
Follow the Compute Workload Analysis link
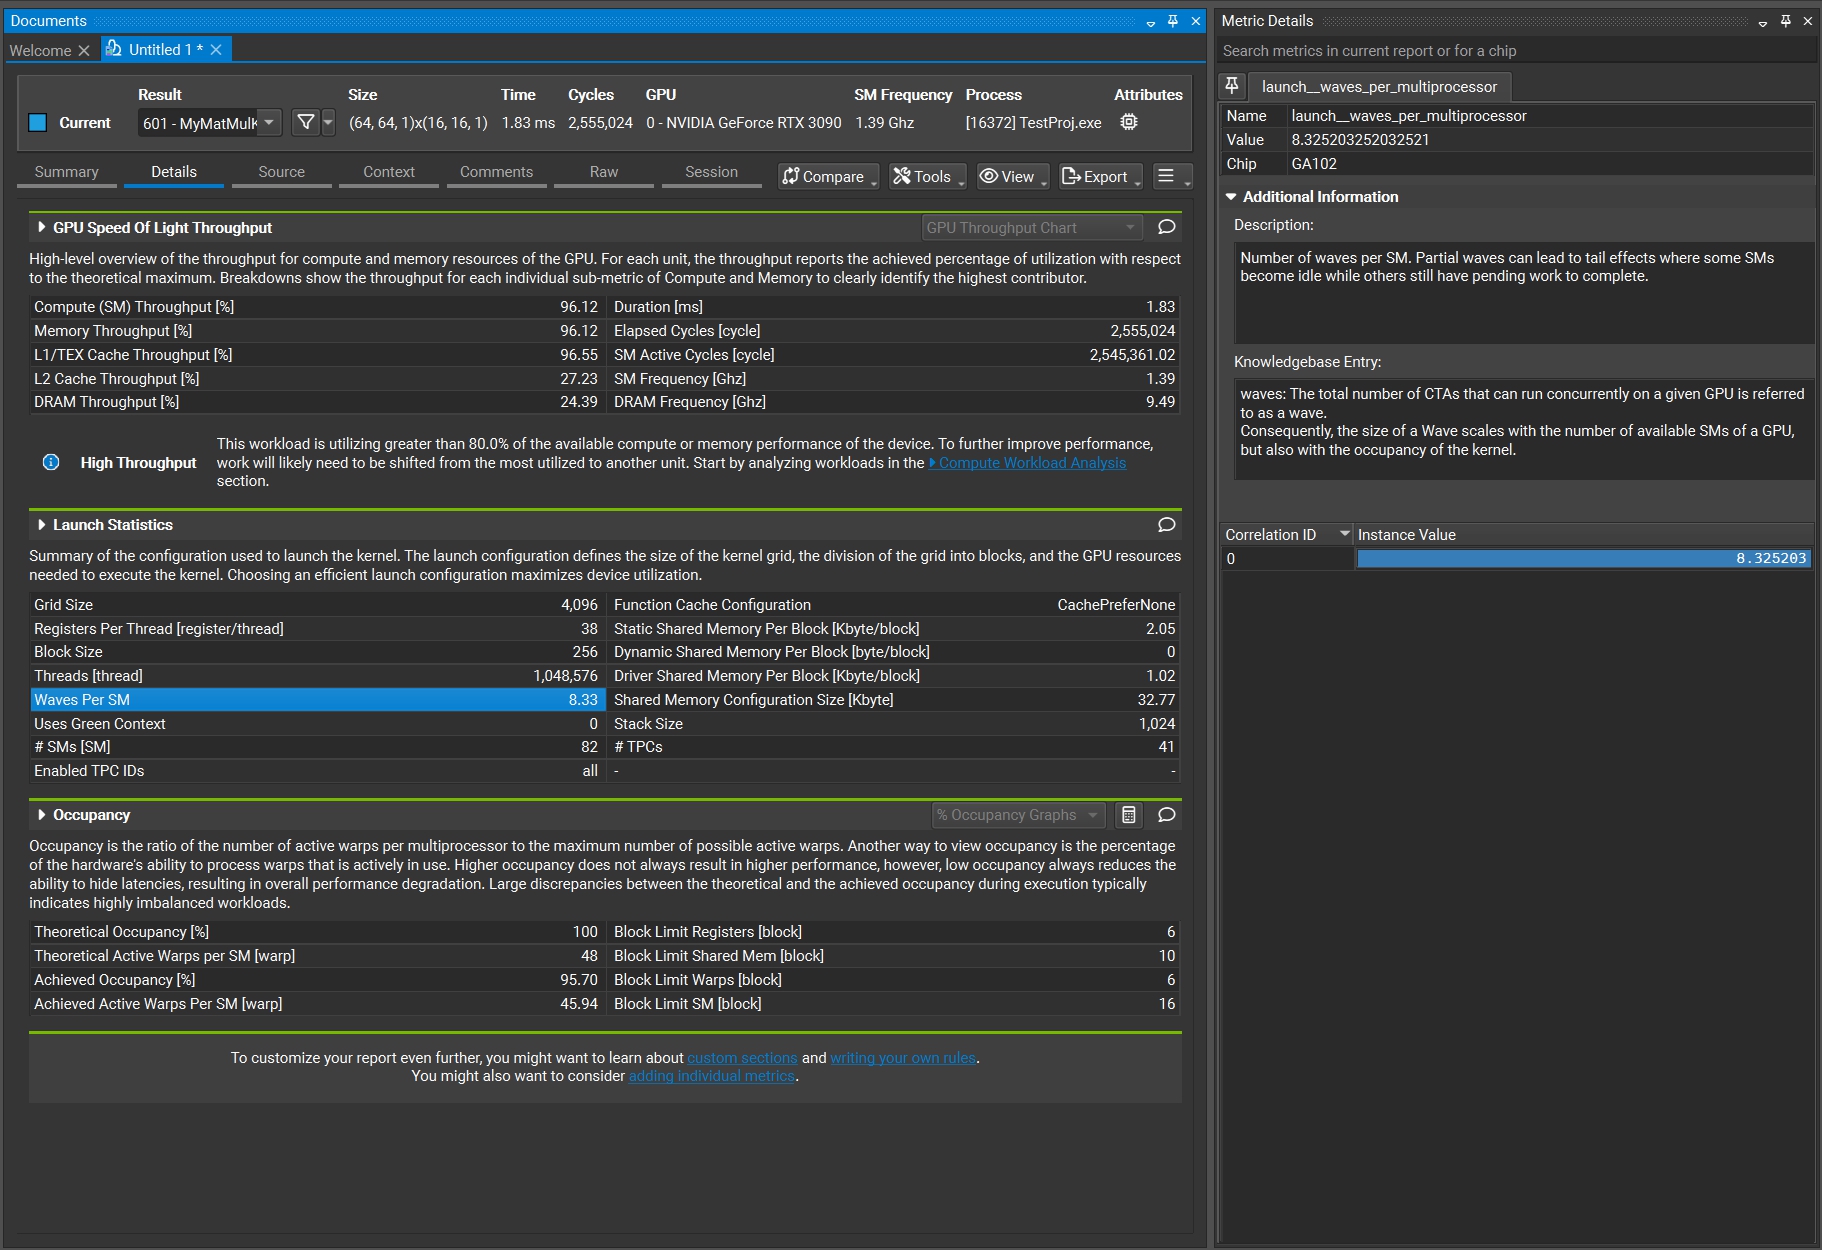pos(1032,463)
